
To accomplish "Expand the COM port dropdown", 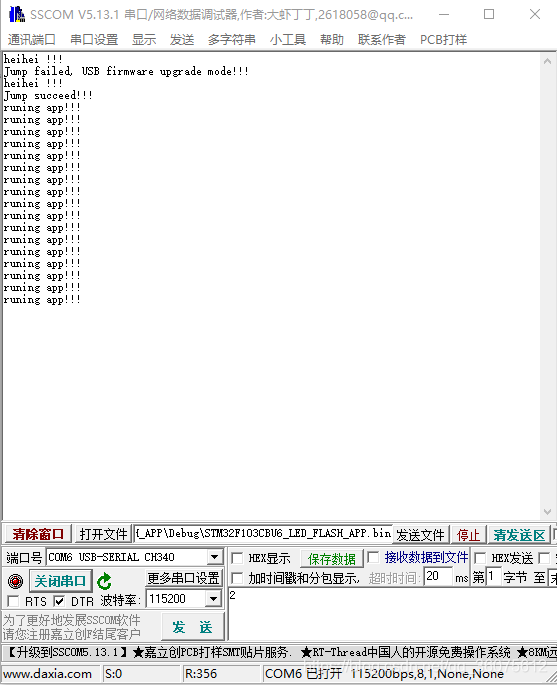I will click(x=214, y=557).
